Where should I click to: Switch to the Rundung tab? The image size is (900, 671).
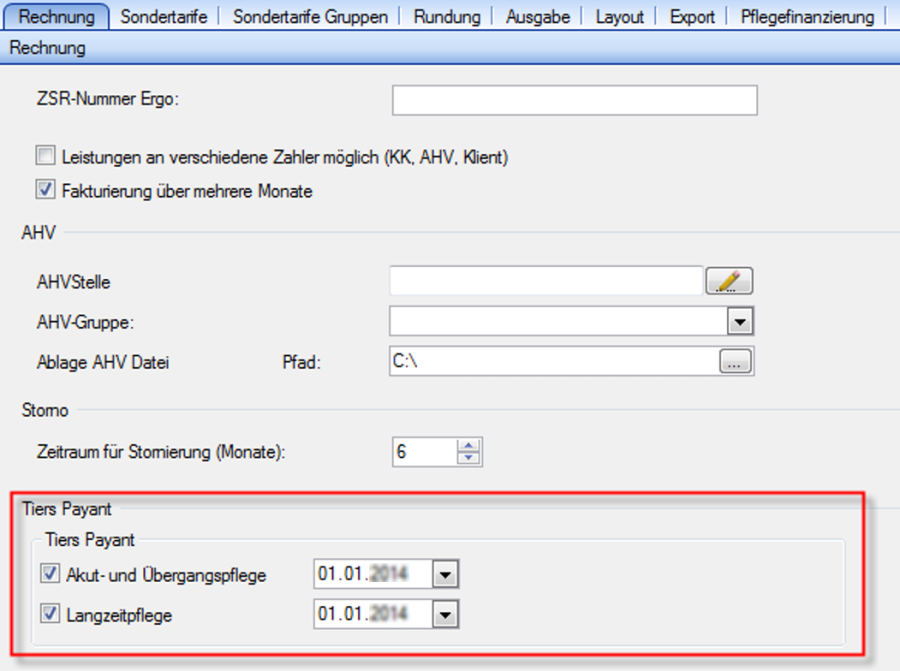point(447,17)
